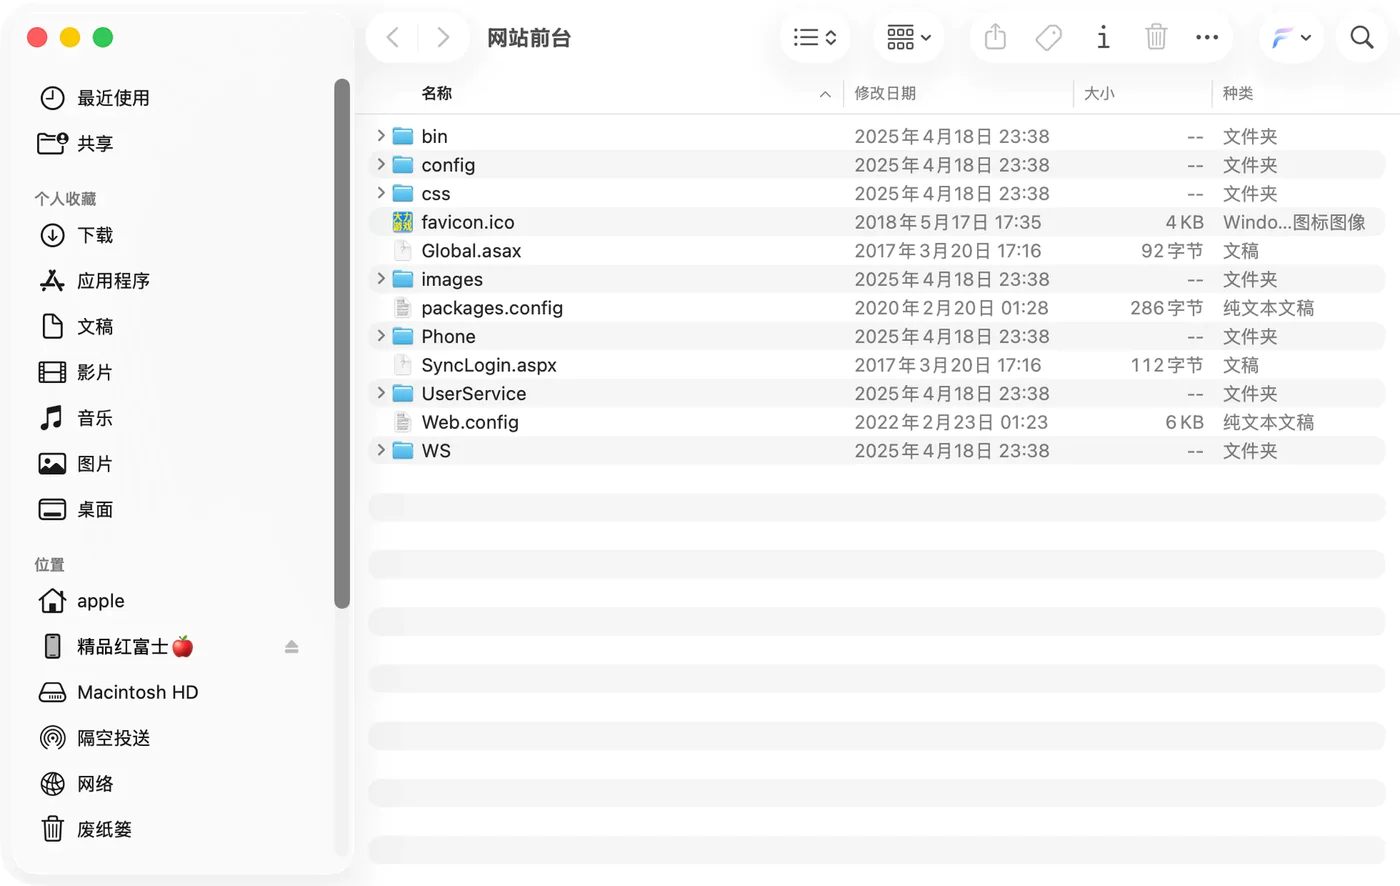Click the Windo...图标图像 kind cell
This screenshot has width=1400, height=886.
(x=1294, y=222)
